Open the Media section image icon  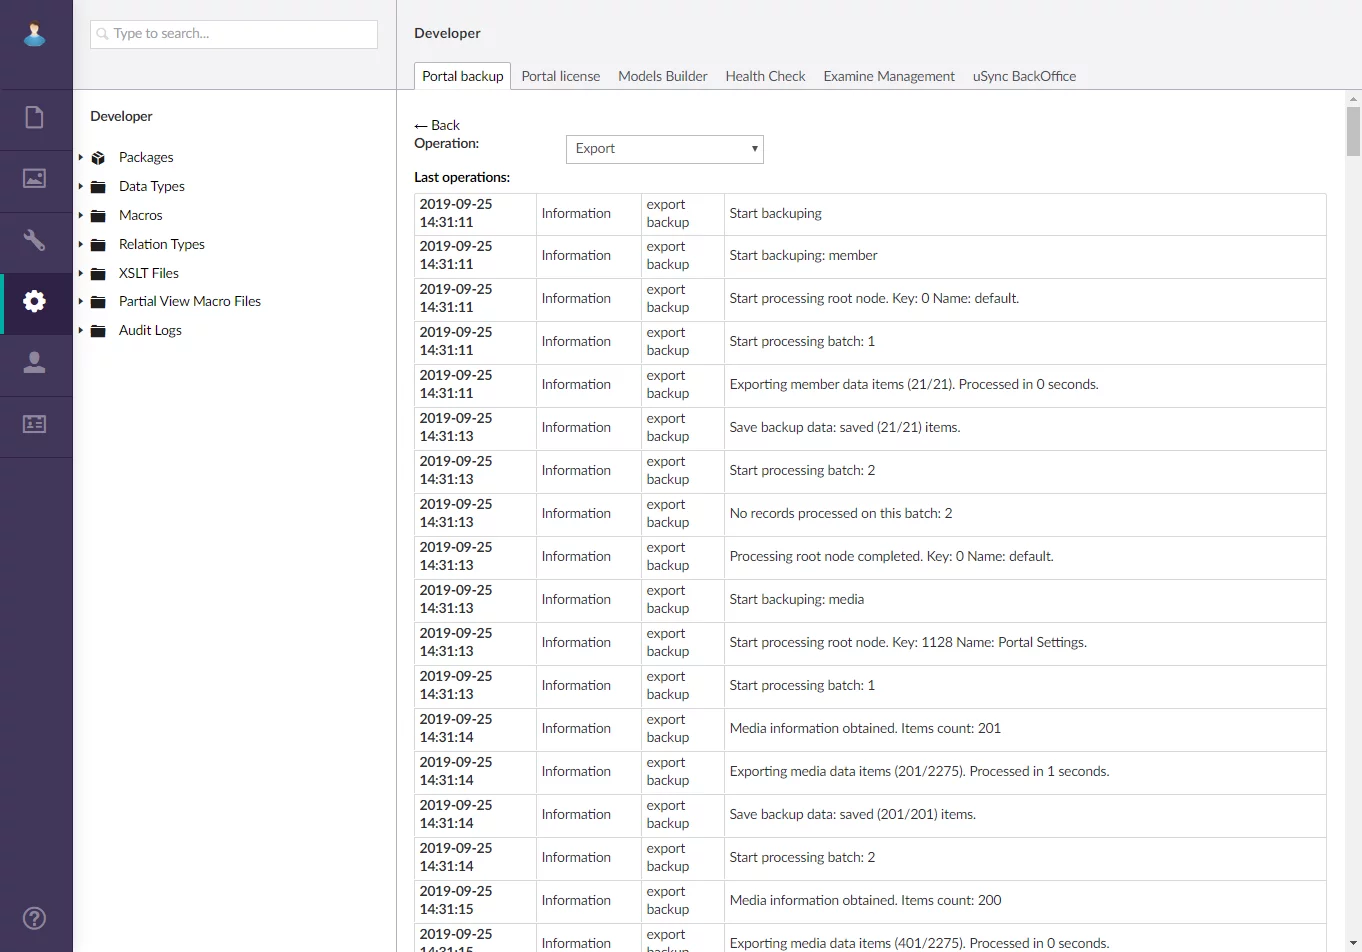pos(35,179)
